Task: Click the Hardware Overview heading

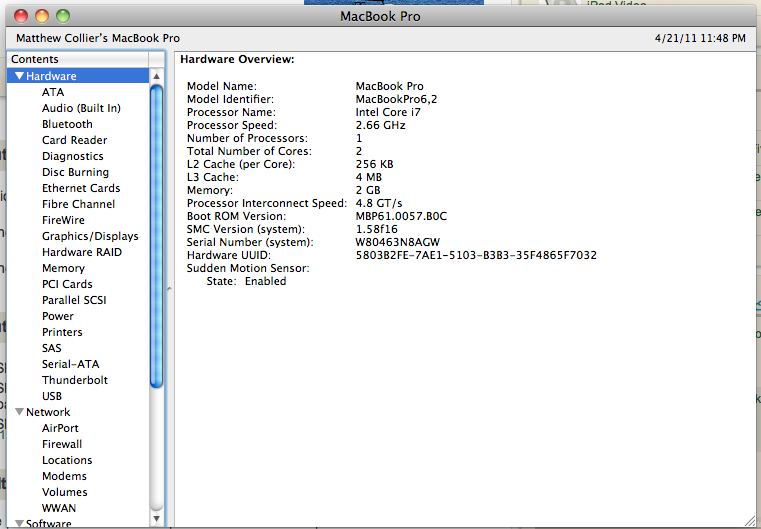Action: pos(237,59)
